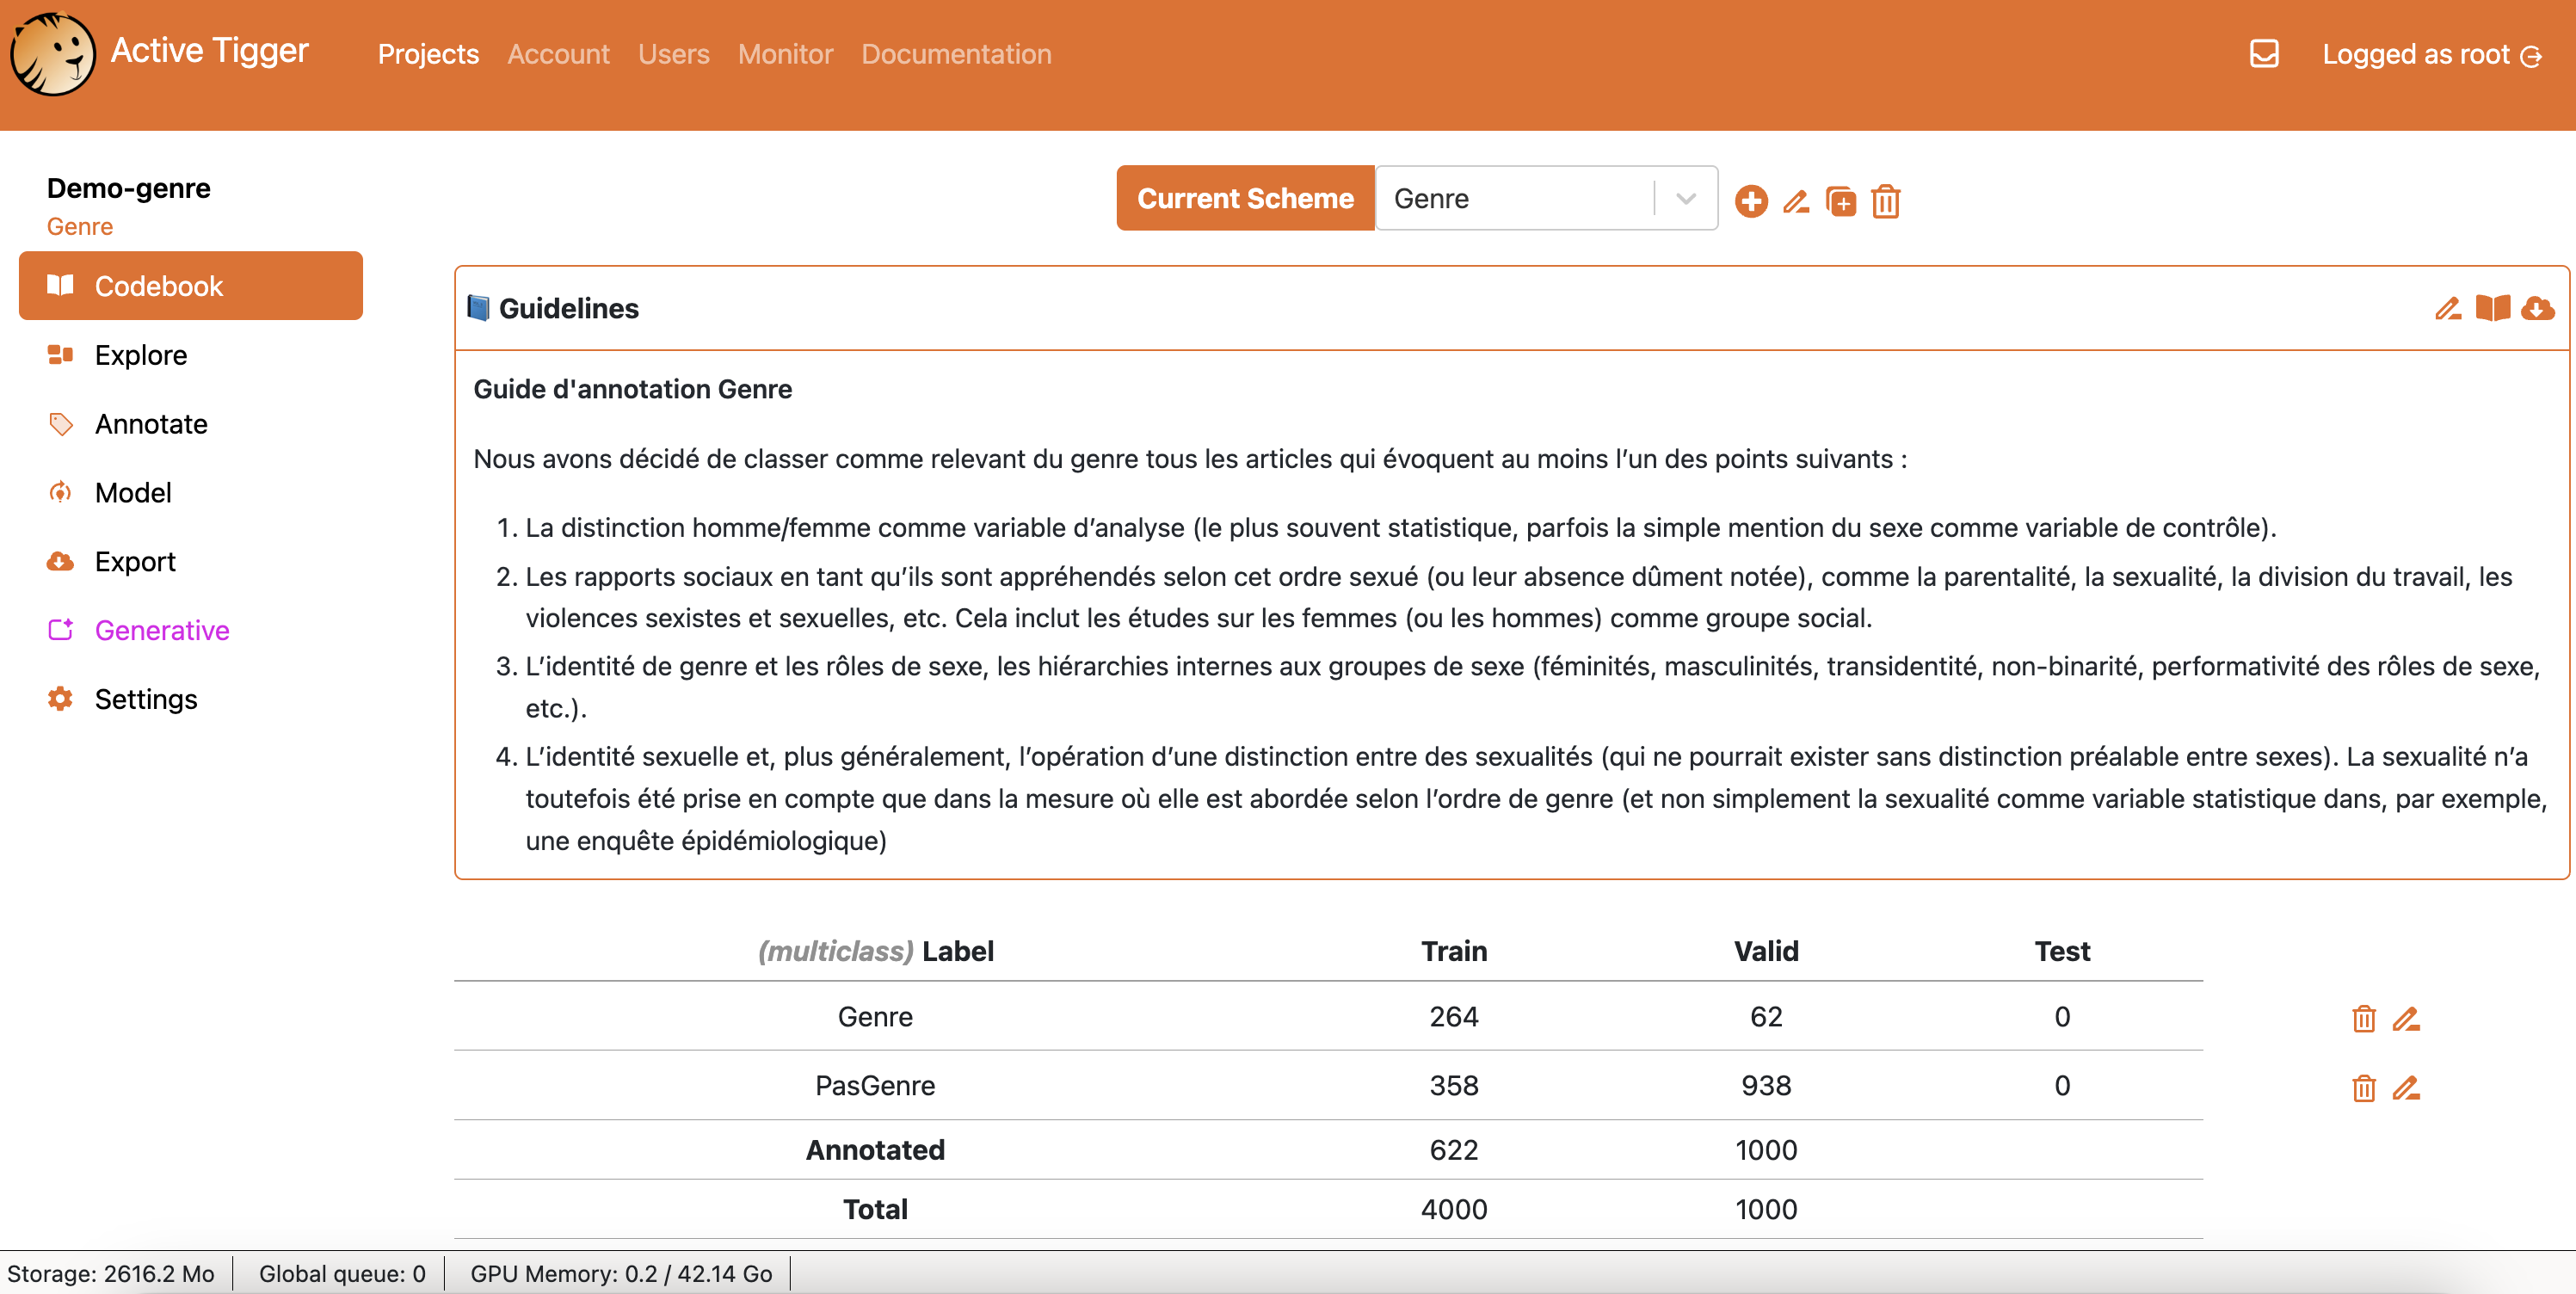Download the Guidelines cloud icon
The width and height of the screenshot is (2576, 1294).
(2537, 308)
